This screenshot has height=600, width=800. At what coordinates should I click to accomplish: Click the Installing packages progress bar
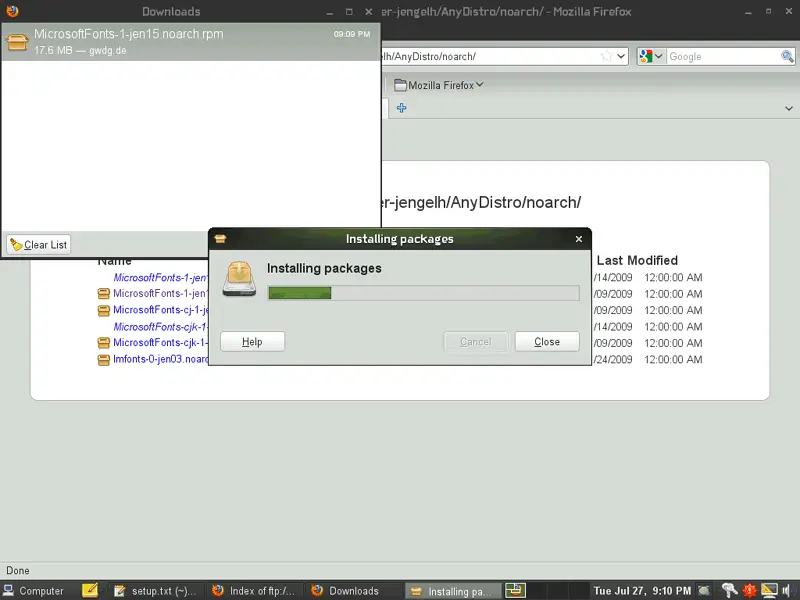coord(423,293)
